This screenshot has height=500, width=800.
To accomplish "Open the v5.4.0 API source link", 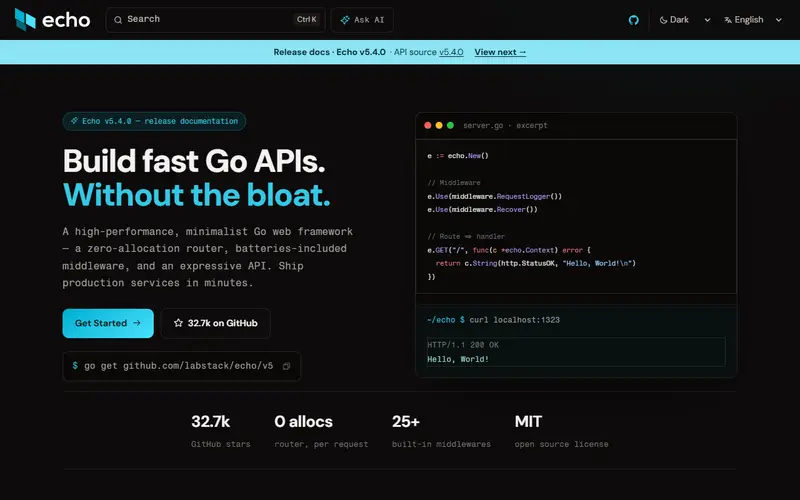I will tap(451, 52).
